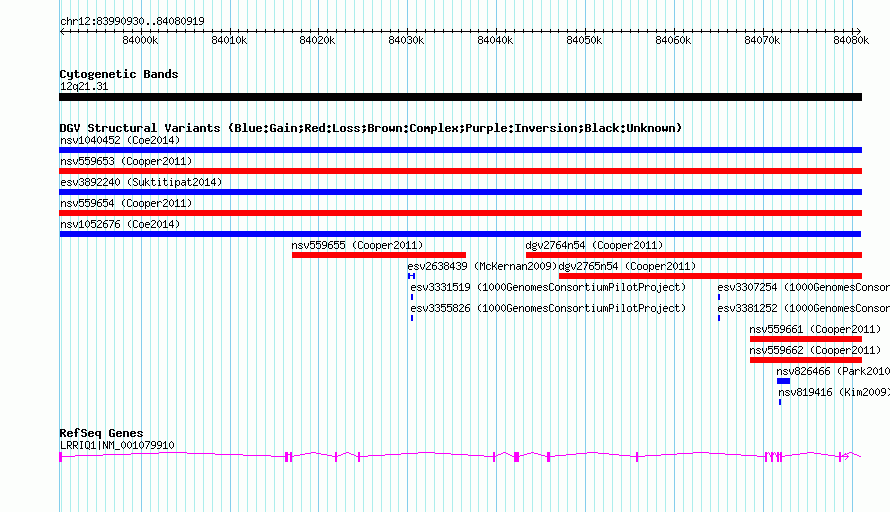Select the dgv2765n54 (Cooper2011) red bar
Screen dimensions: 890x512
[710, 276]
